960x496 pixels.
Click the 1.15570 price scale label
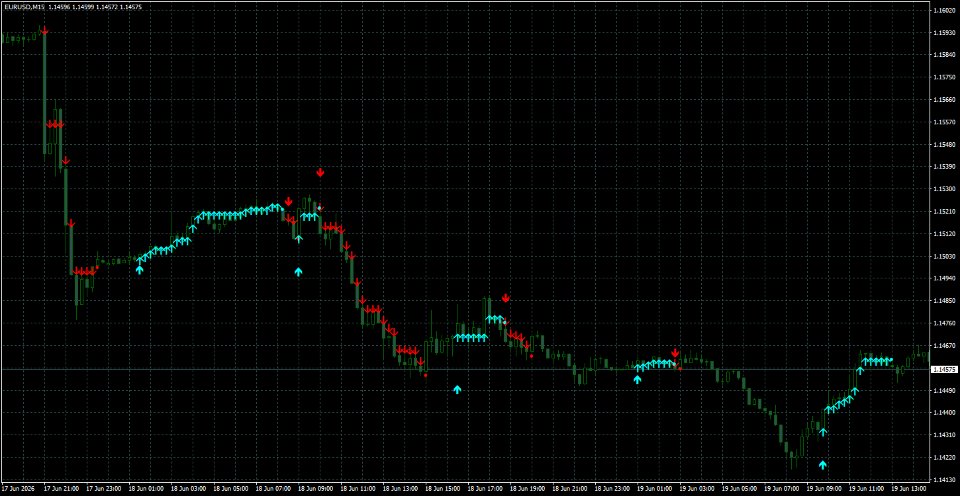943,122
